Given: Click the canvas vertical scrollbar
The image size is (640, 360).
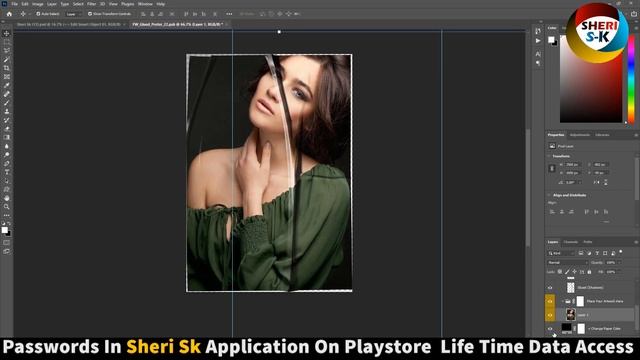Looking at the screenshot, I should [x=529, y=188].
